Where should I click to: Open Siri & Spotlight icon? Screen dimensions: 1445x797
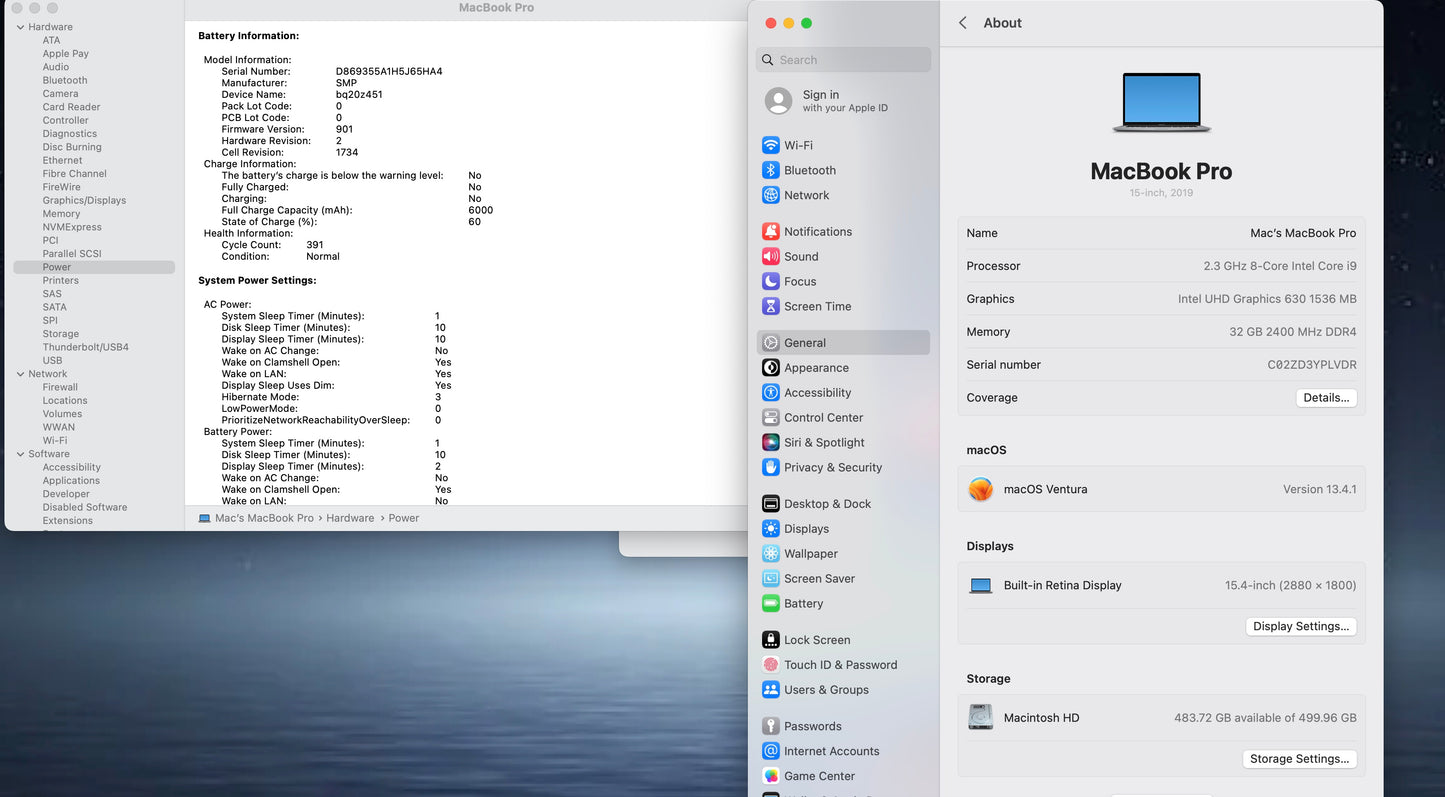pos(770,442)
